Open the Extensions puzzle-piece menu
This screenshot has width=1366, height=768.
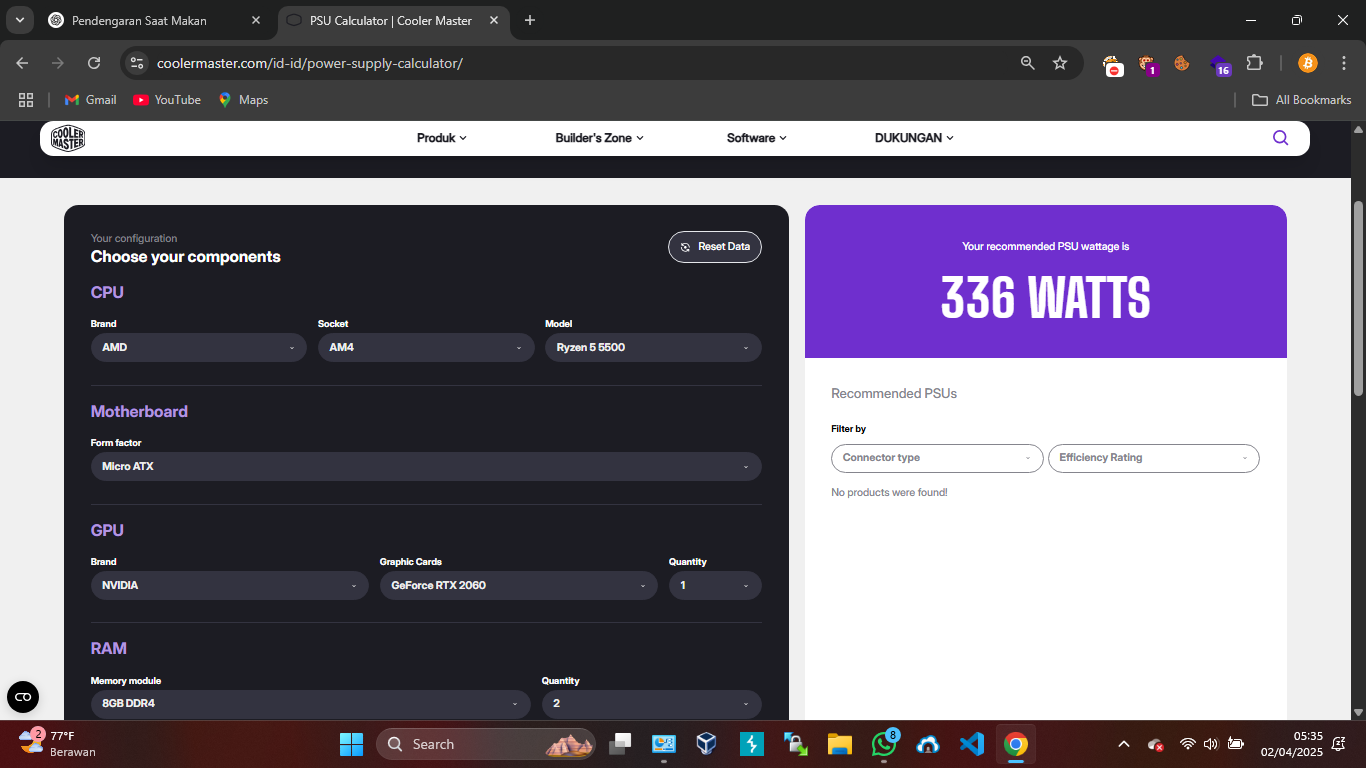pyautogui.click(x=1254, y=63)
